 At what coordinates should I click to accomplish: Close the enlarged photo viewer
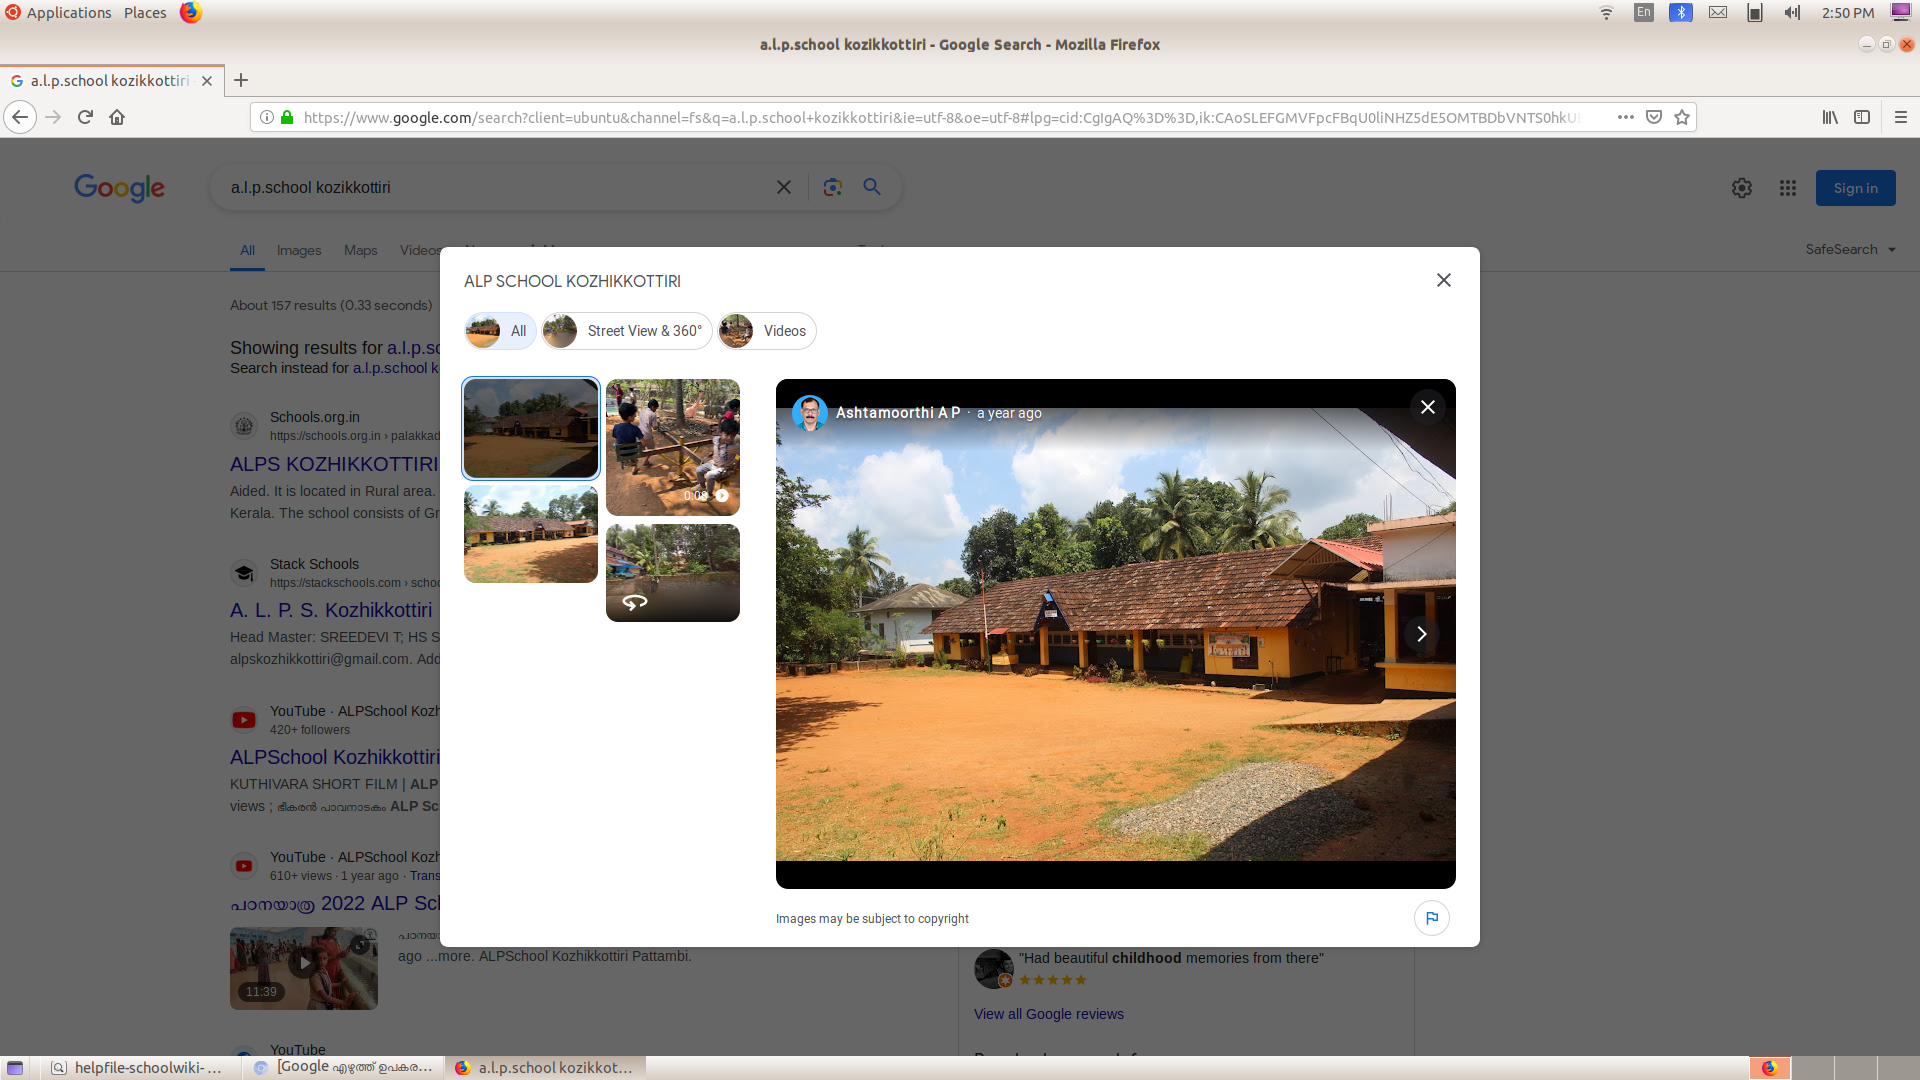[x=1427, y=407]
